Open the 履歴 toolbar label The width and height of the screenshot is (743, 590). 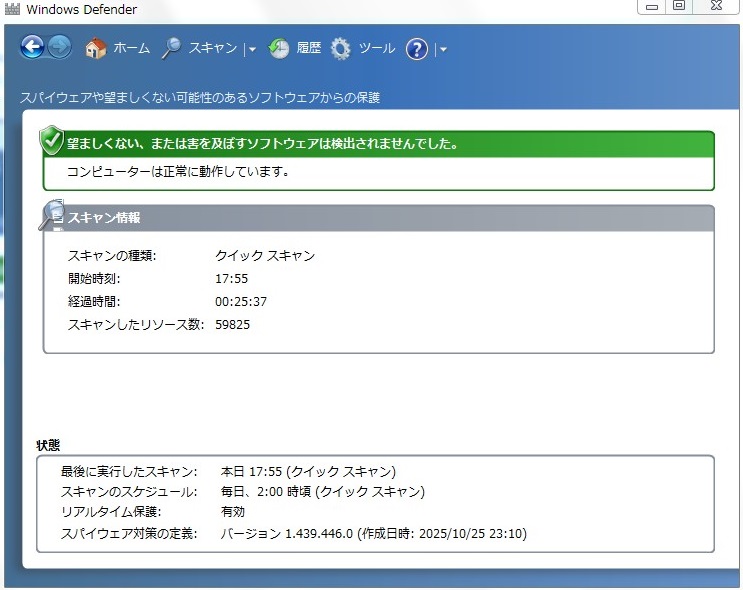click(308, 48)
